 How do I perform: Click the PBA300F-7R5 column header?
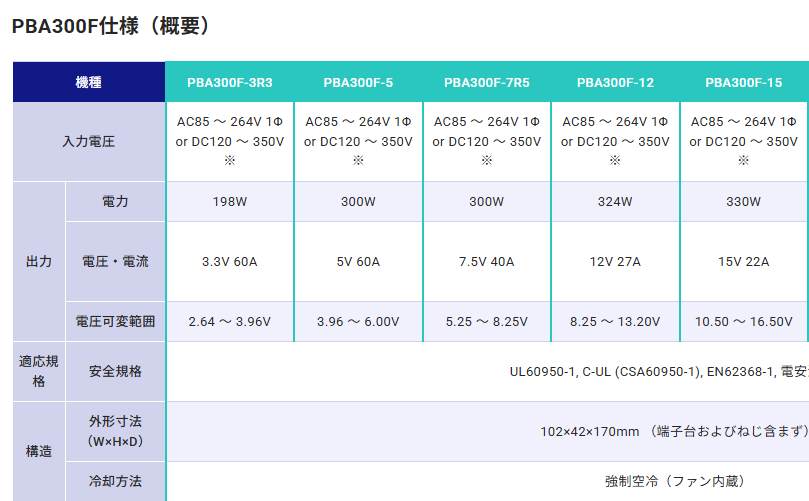[487, 83]
